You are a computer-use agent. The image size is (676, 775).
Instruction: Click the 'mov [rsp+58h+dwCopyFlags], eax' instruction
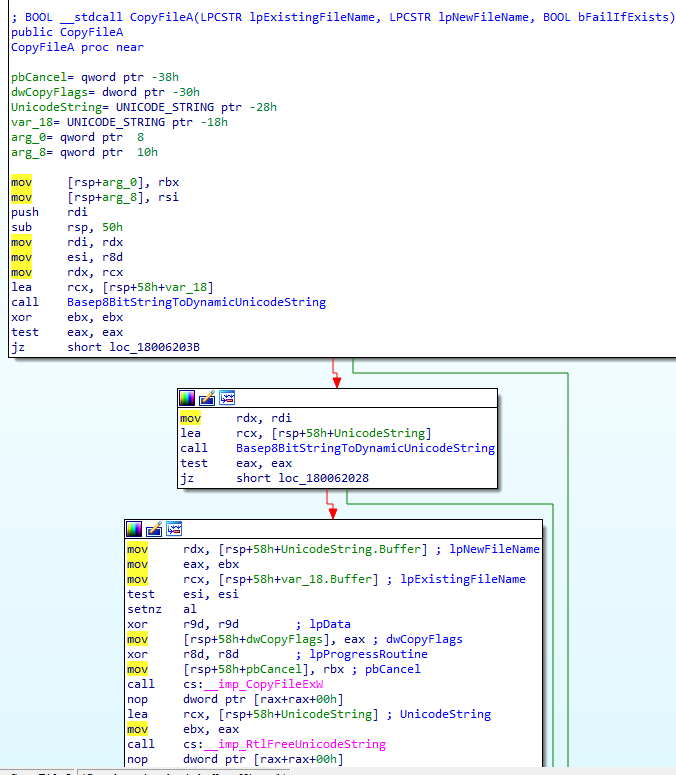(x=246, y=639)
